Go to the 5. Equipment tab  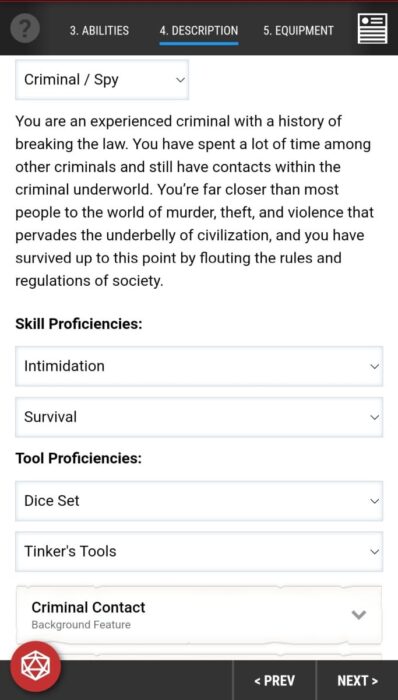(298, 30)
